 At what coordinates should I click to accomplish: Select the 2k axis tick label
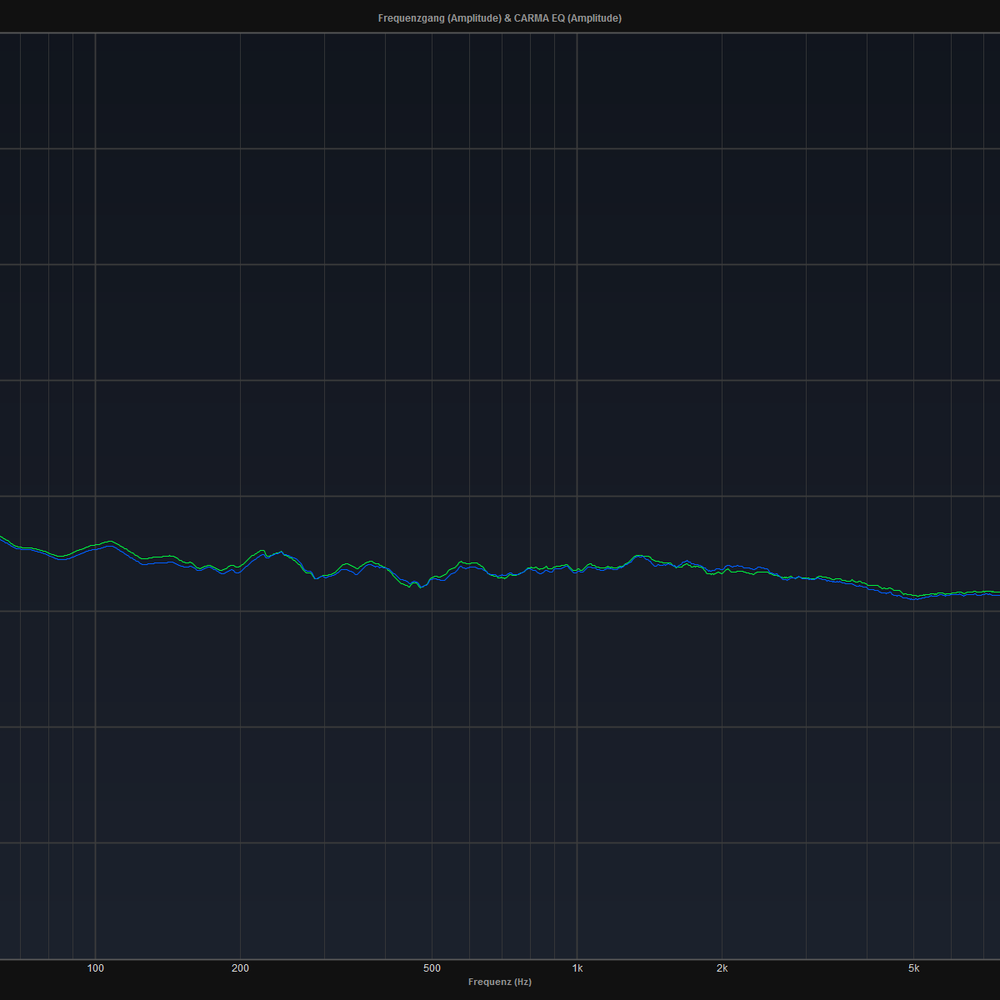722,968
